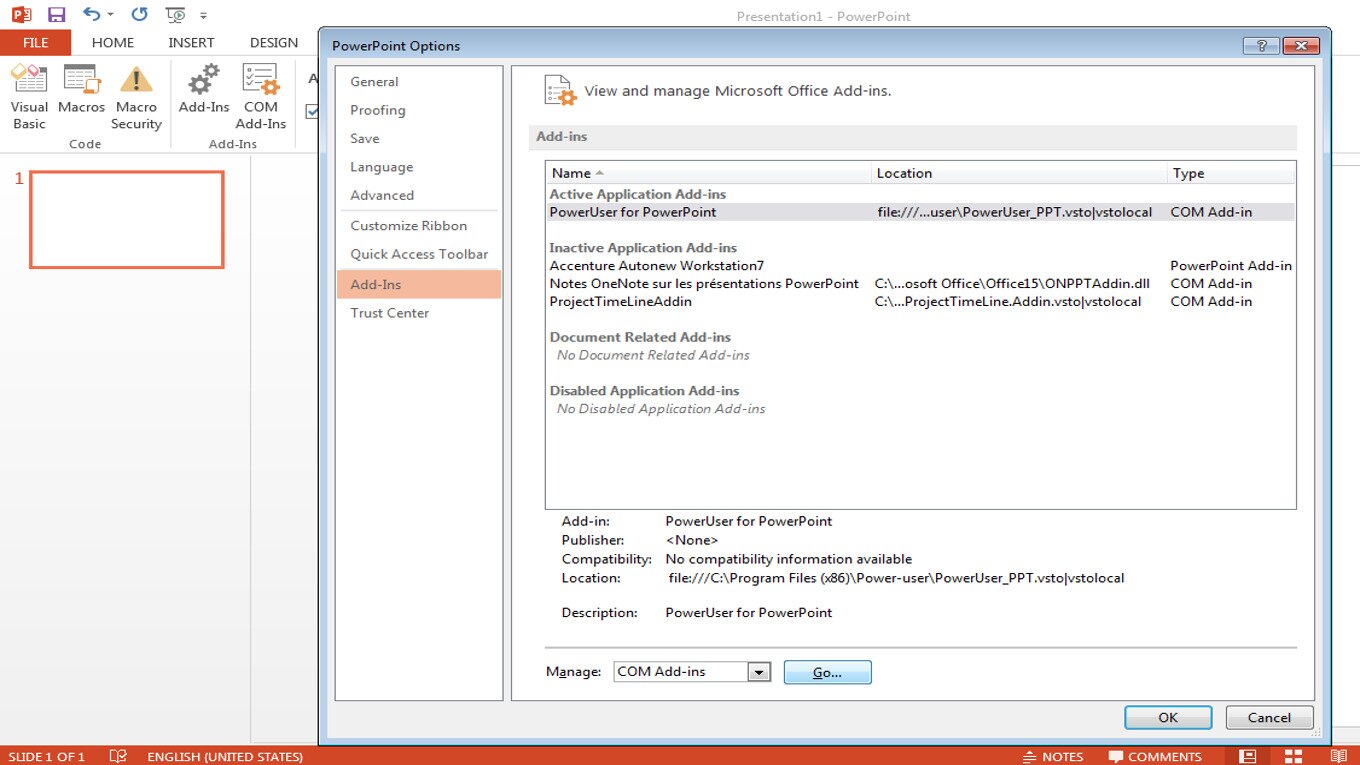Viewport: 1360px width, 765px height.
Task: Open Customize Quick Access Toolbar dropdown
Action: click(x=204, y=15)
